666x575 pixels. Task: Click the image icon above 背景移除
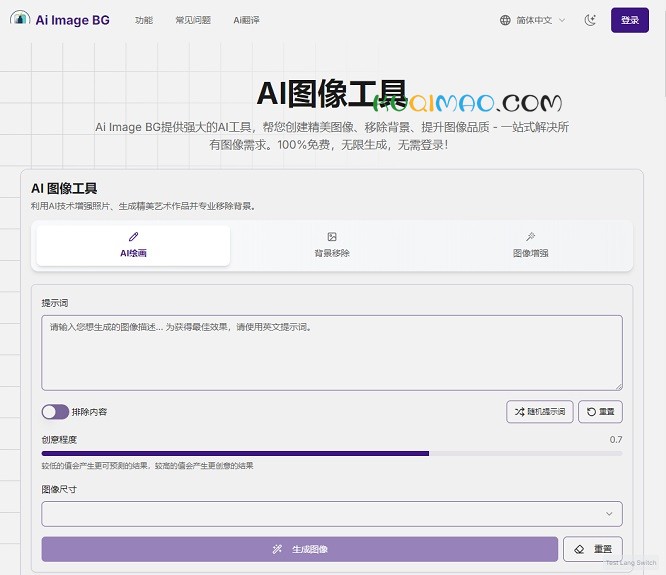click(x=332, y=237)
